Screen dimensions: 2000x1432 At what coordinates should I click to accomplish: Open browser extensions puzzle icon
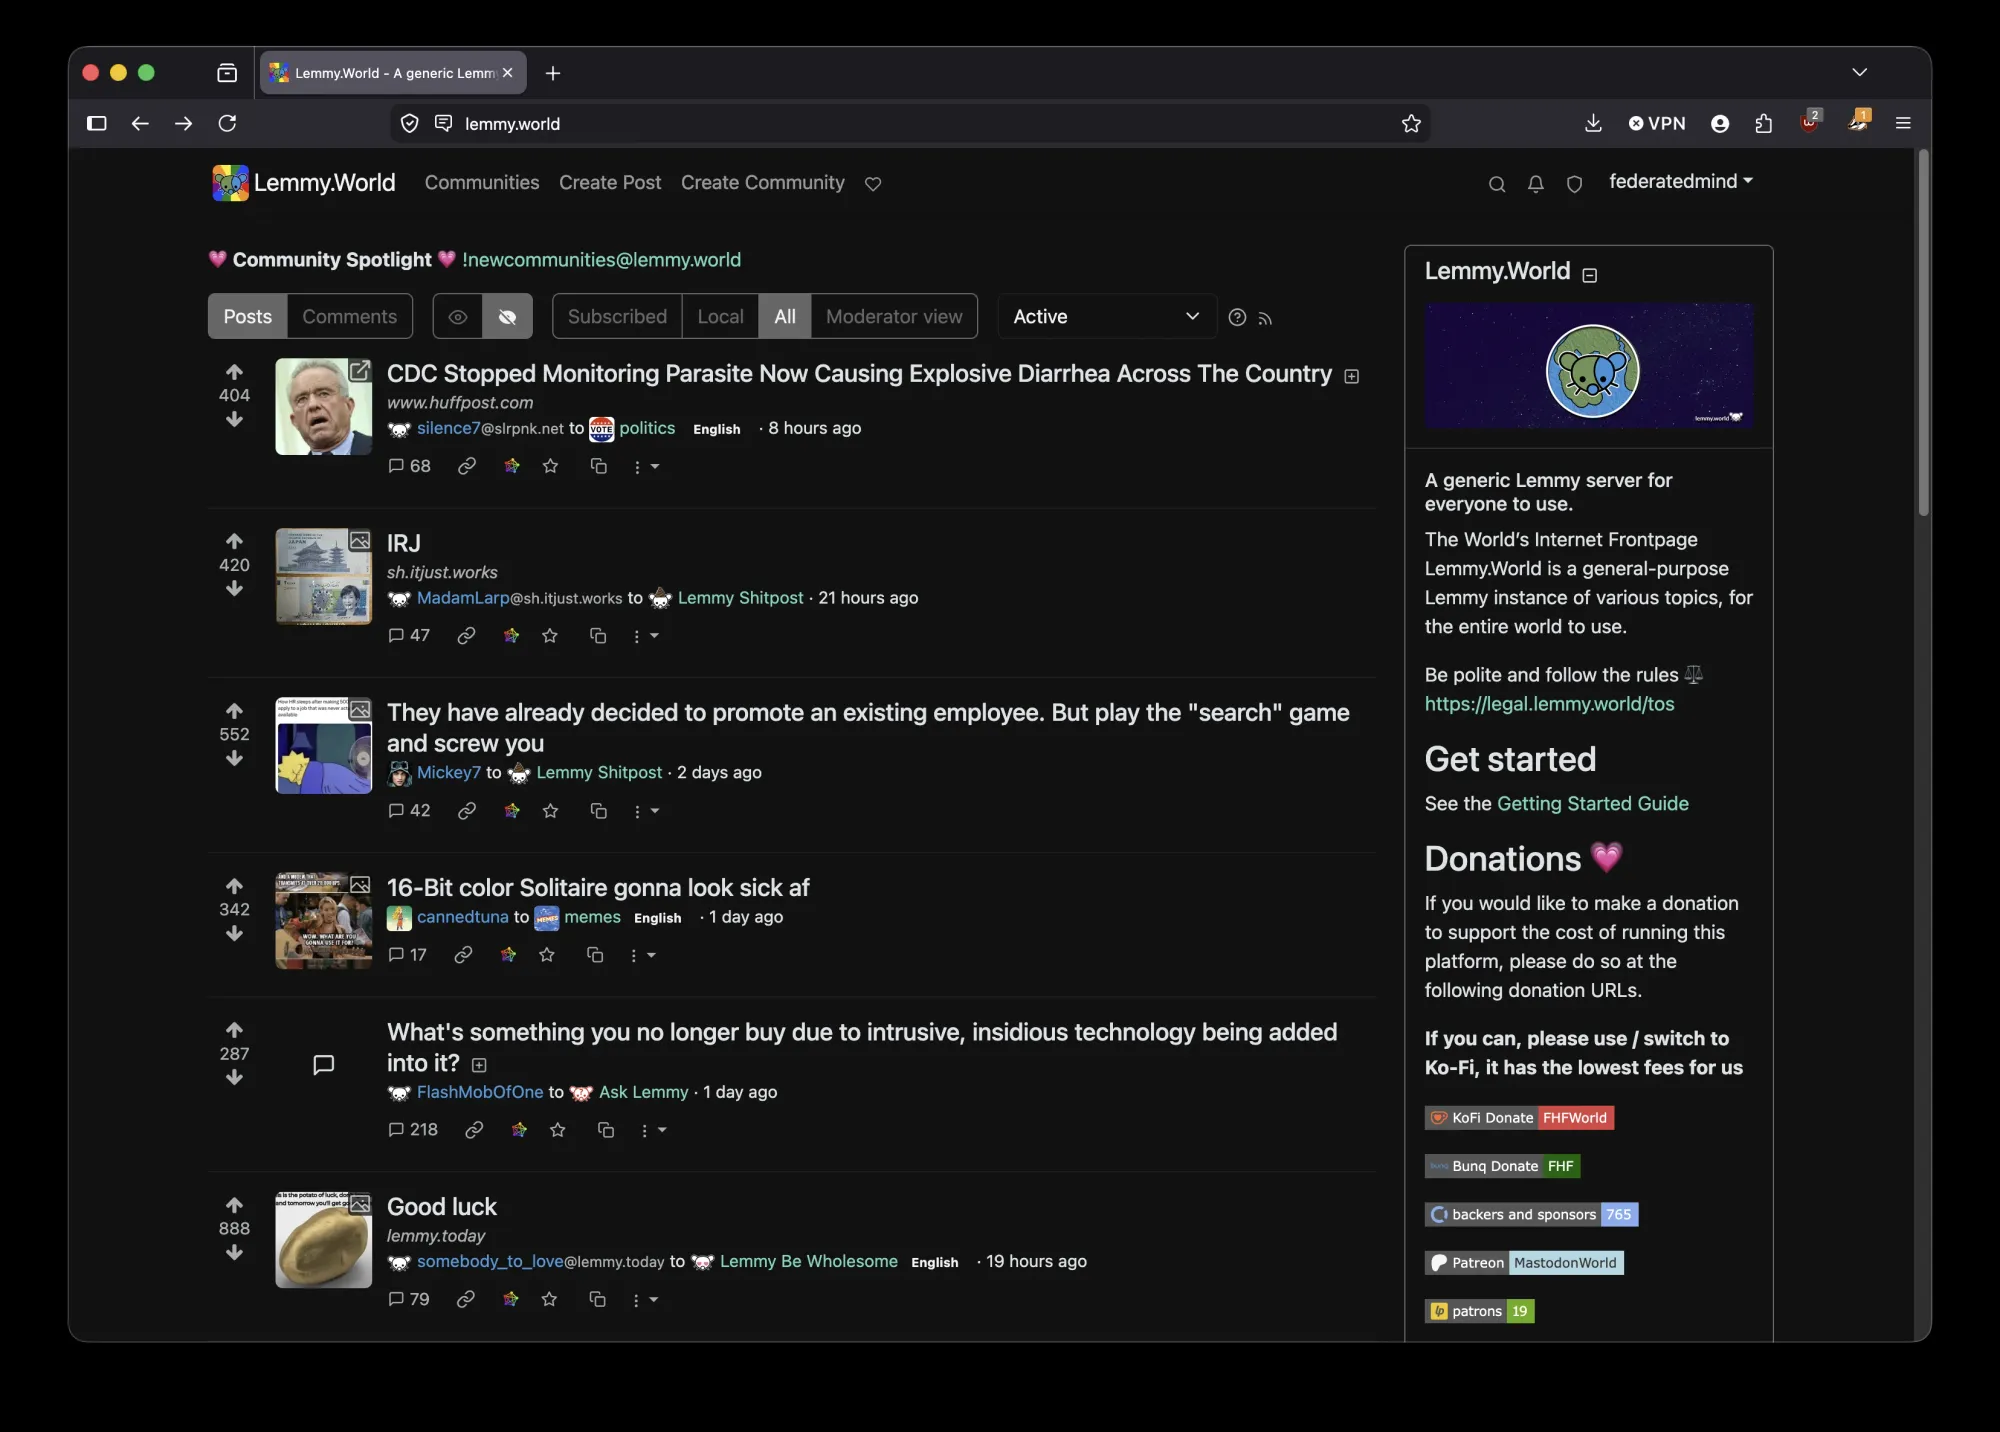coord(1764,123)
